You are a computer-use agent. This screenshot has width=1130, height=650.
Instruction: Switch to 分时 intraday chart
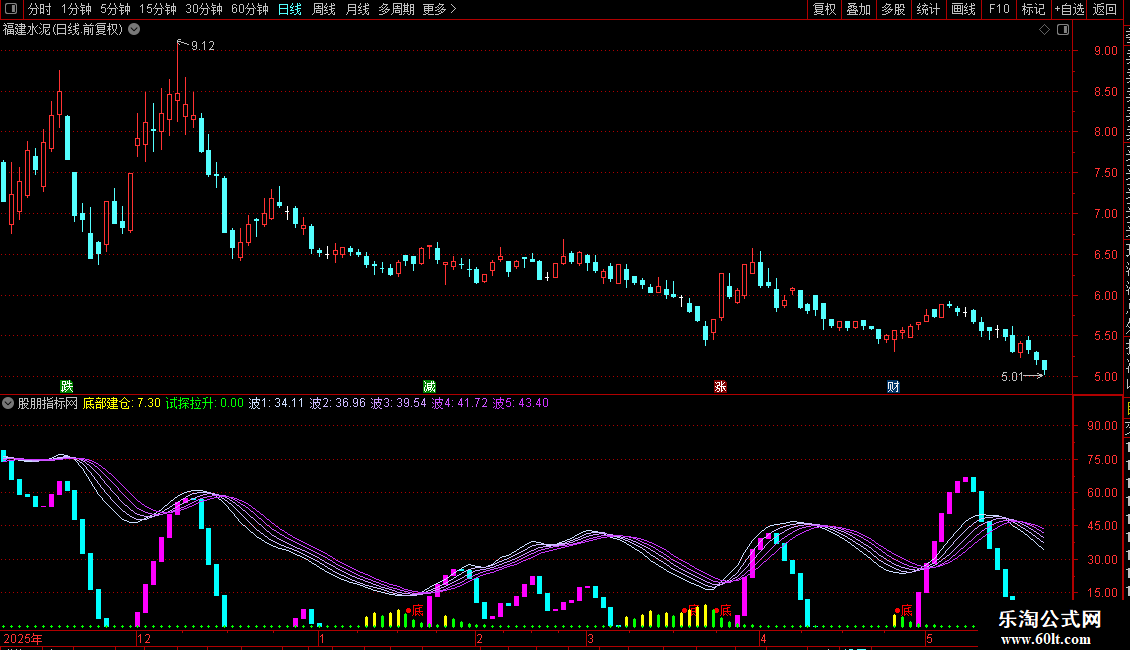click(x=40, y=9)
